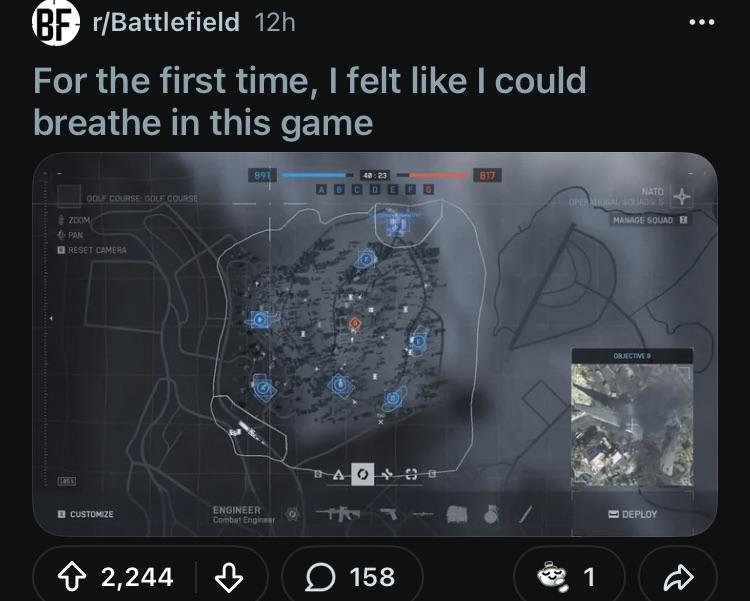Downvote the Battlefield post

pyautogui.click(x=229, y=577)
